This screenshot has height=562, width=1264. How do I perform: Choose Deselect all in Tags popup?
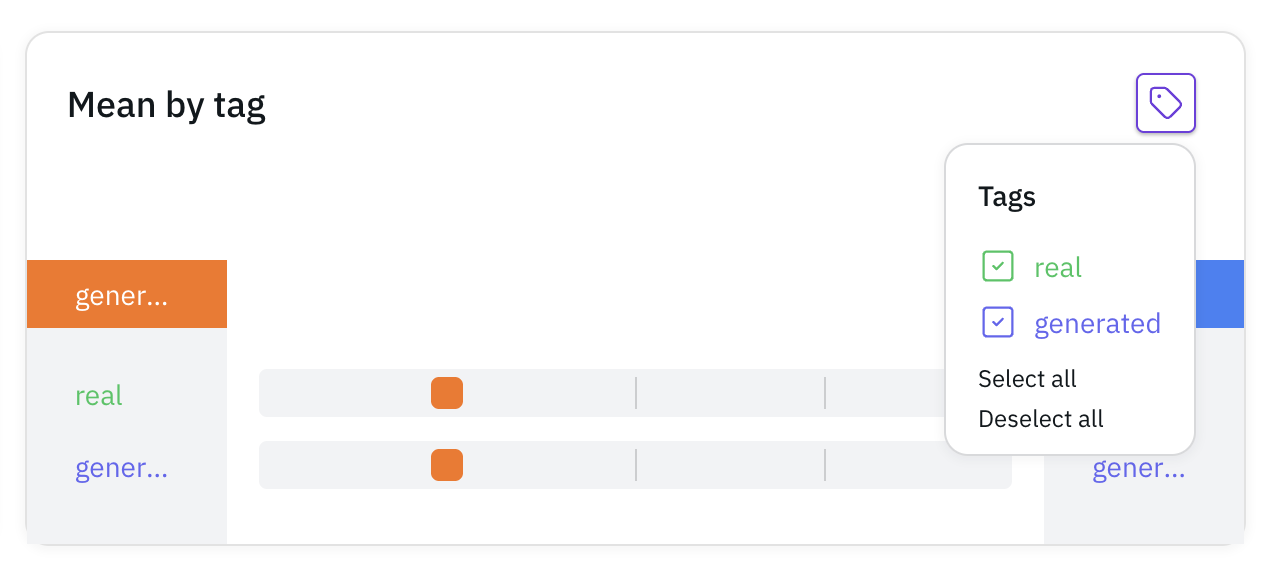[1041, 419]
